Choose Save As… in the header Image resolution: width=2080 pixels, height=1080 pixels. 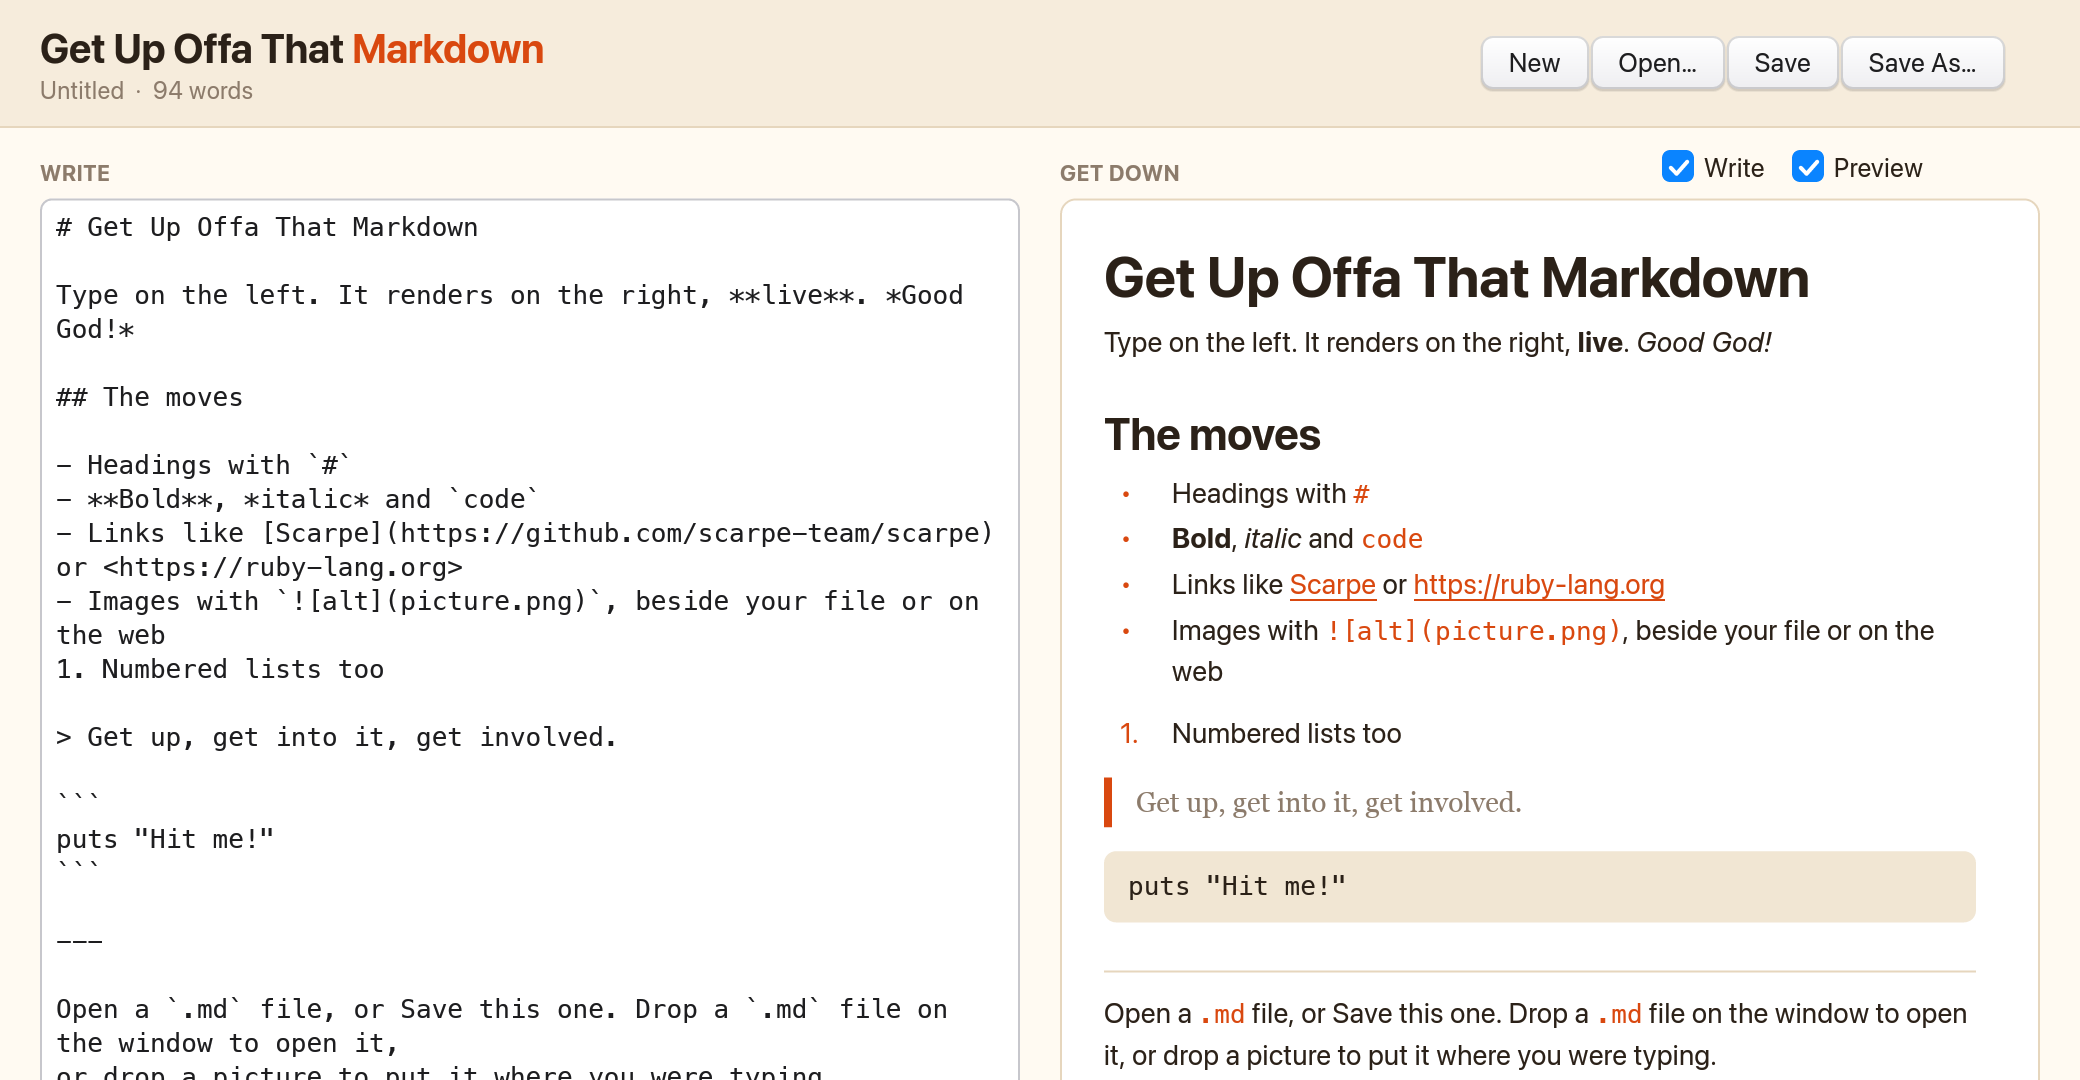[1922, 63]
